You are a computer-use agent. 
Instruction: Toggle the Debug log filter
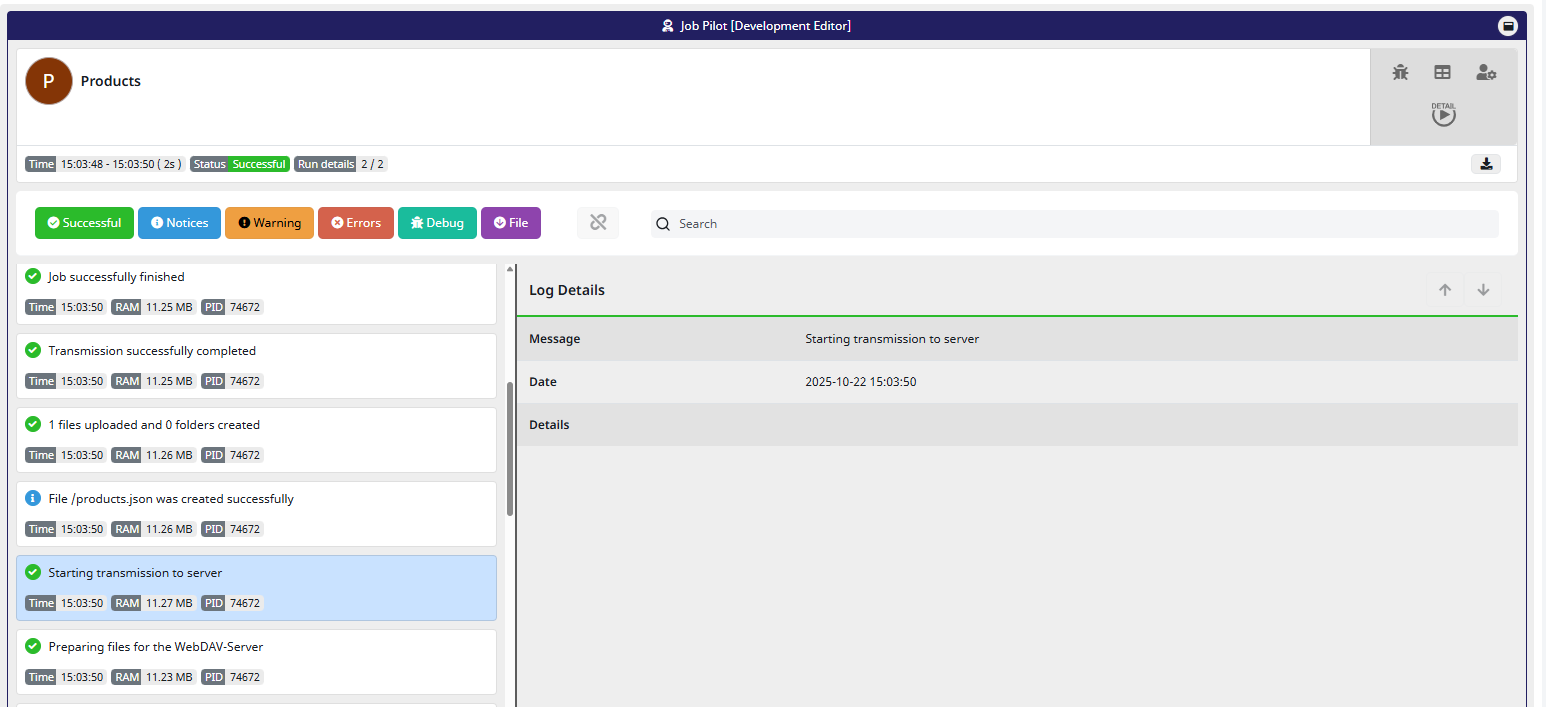pos(437,223)
